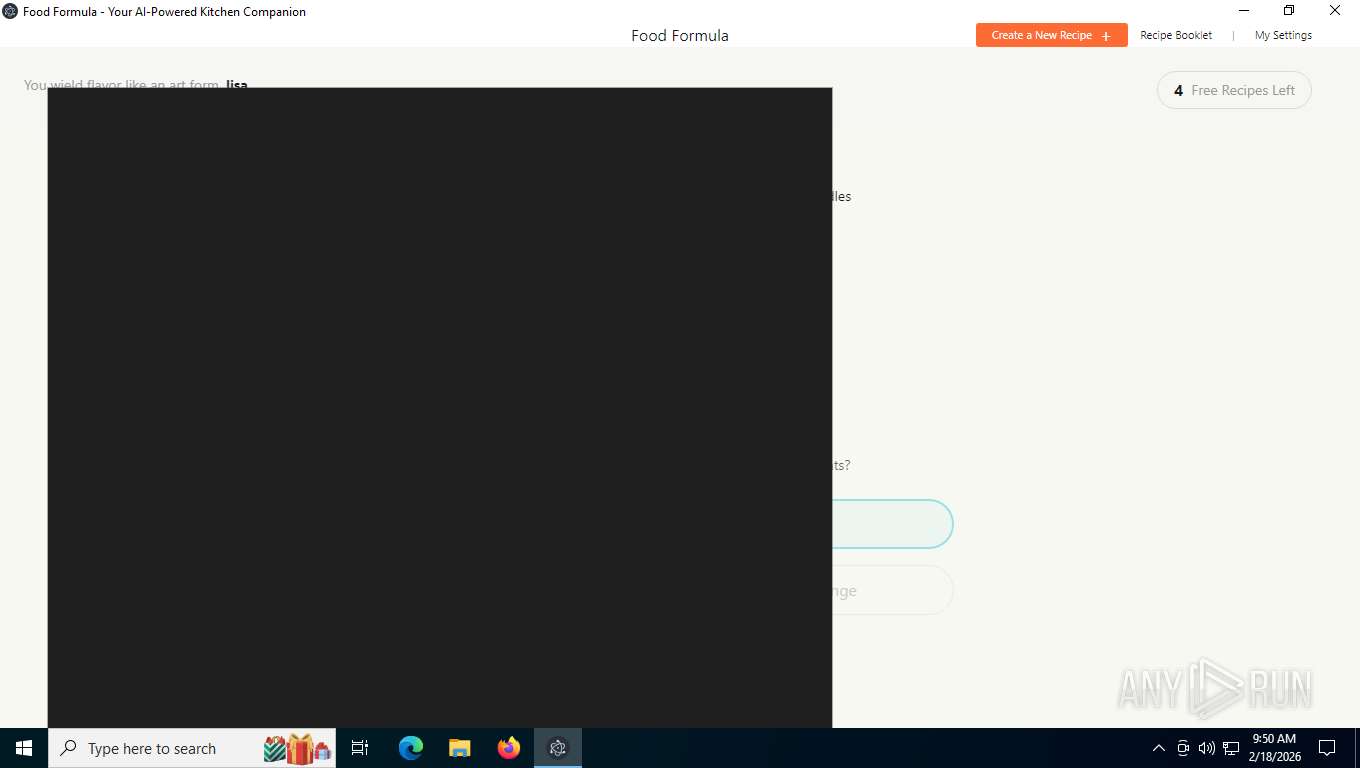The height and width of the screenshot is (768, 1360).
Task: Click the plus icon on Create a New Recipe
Action: 1106,36
